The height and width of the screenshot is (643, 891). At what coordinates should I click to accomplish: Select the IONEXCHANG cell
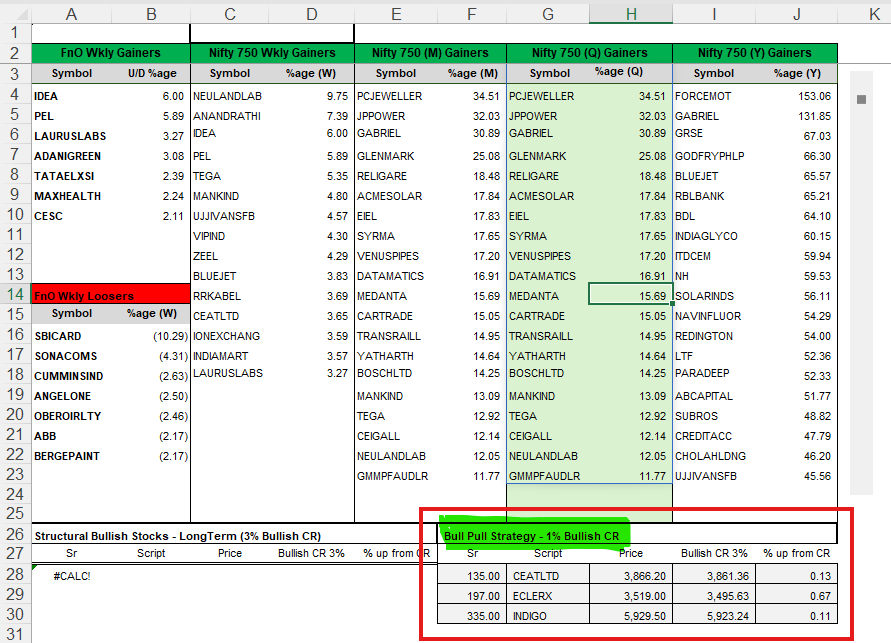click(x=230, y=336)
